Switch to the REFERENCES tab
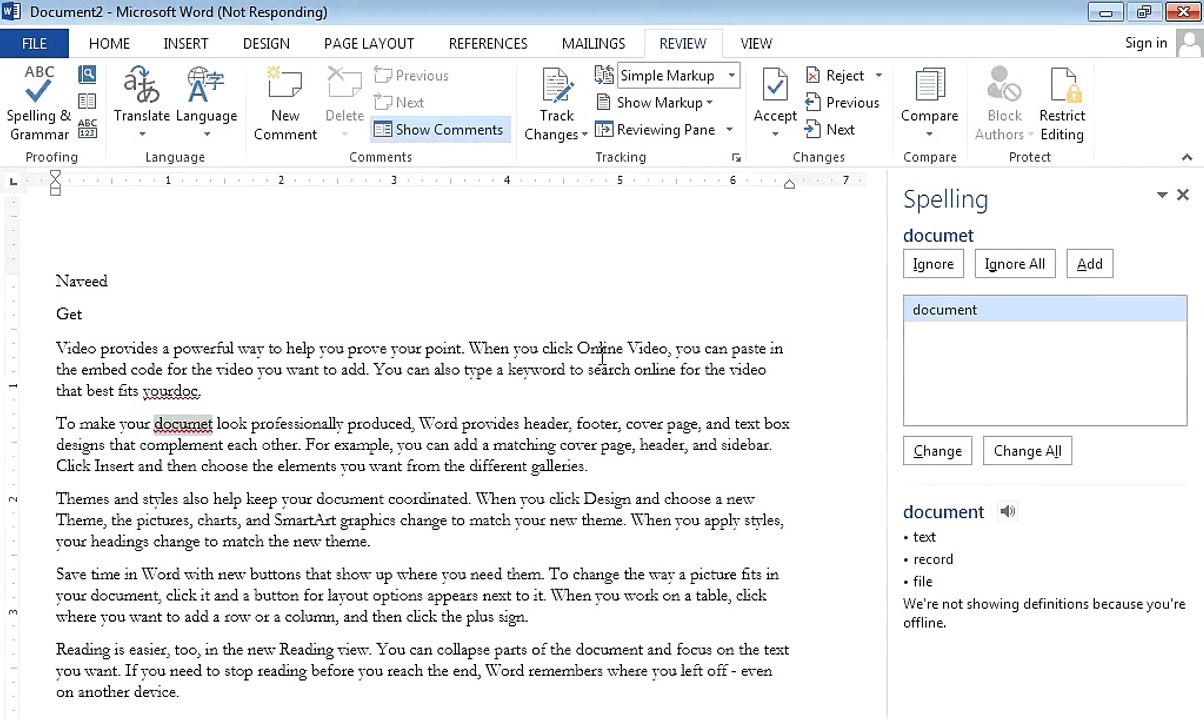The width and height of the screenshot is (1204, 720). 488,44
